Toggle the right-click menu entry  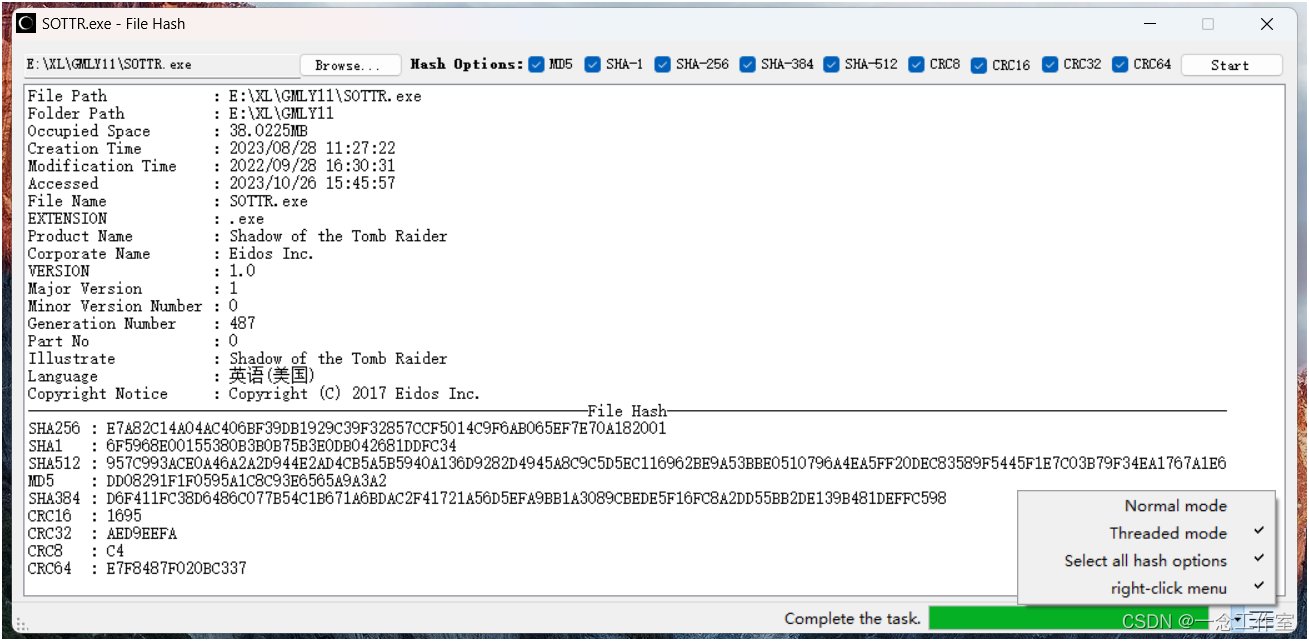point(1146,588)
